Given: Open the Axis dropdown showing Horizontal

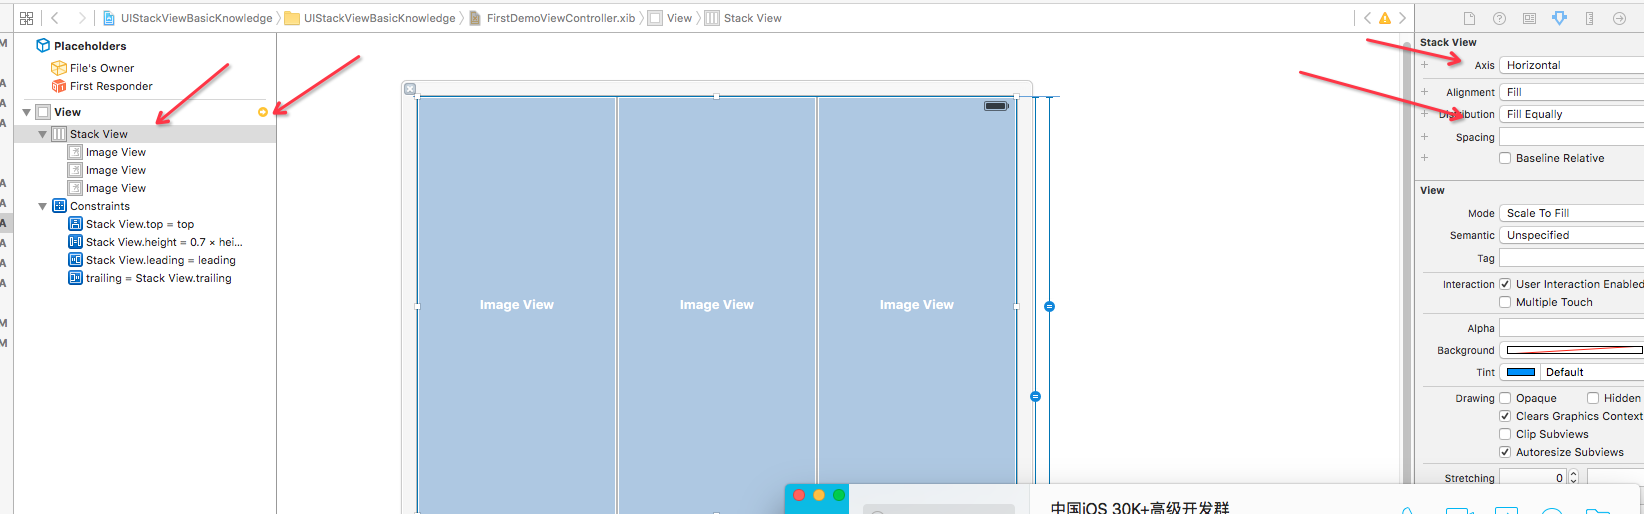Looking at the screenshot, I should (1571, 65).
